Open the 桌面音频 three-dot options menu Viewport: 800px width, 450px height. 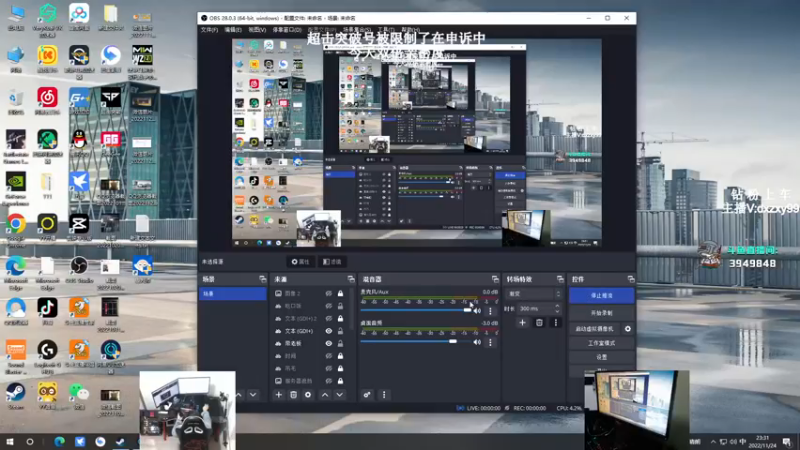pos(490,341)
